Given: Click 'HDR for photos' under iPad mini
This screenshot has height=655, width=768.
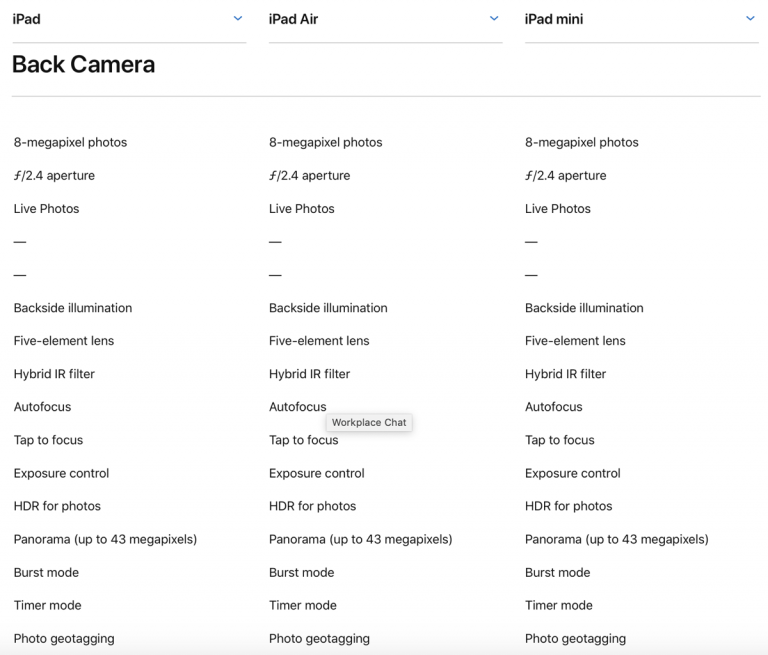Looking at the screenshot, I should (568, 506).
